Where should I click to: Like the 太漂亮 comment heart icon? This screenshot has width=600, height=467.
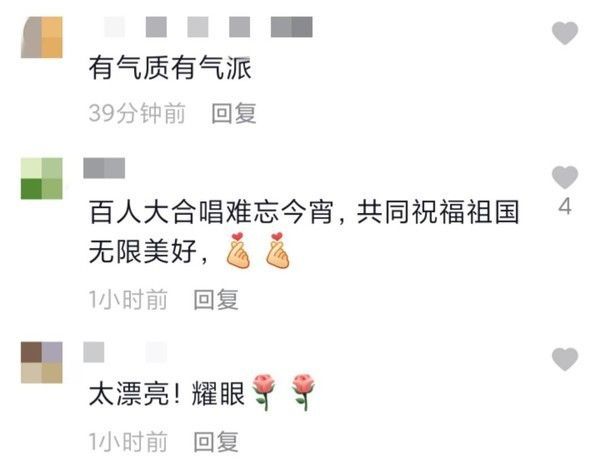[565, 359]
